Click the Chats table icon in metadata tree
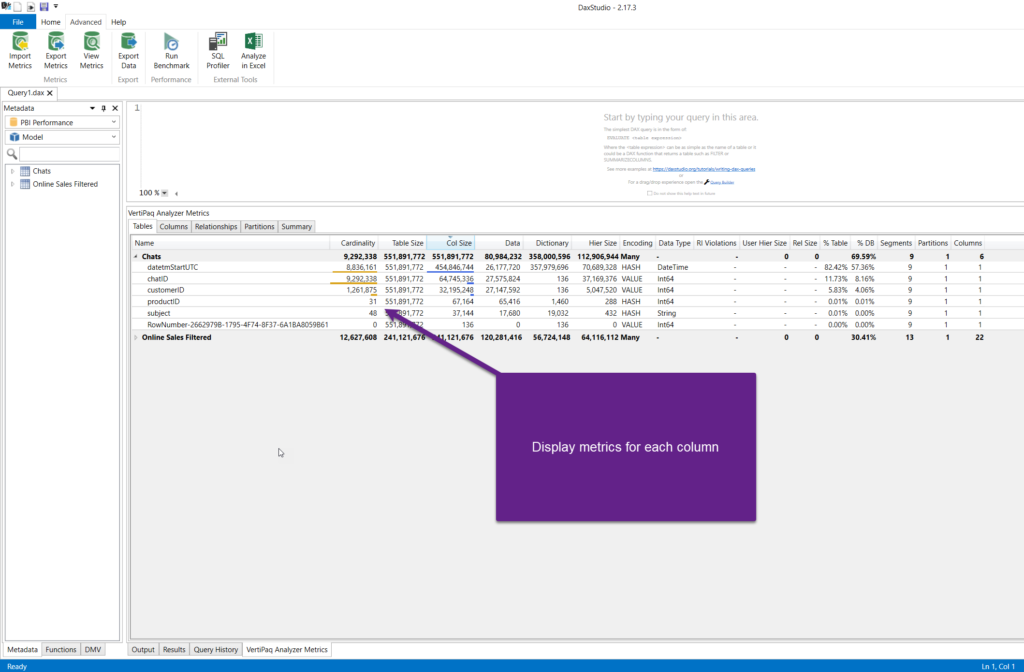1024x672 pixels. point(25,171)
